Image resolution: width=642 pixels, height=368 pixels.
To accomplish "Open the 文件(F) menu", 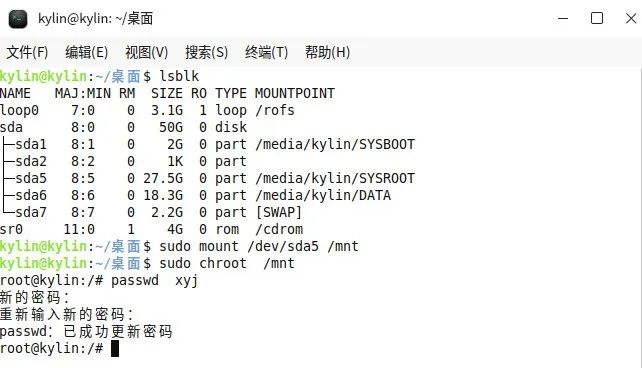I will click(x=27, y=52).
